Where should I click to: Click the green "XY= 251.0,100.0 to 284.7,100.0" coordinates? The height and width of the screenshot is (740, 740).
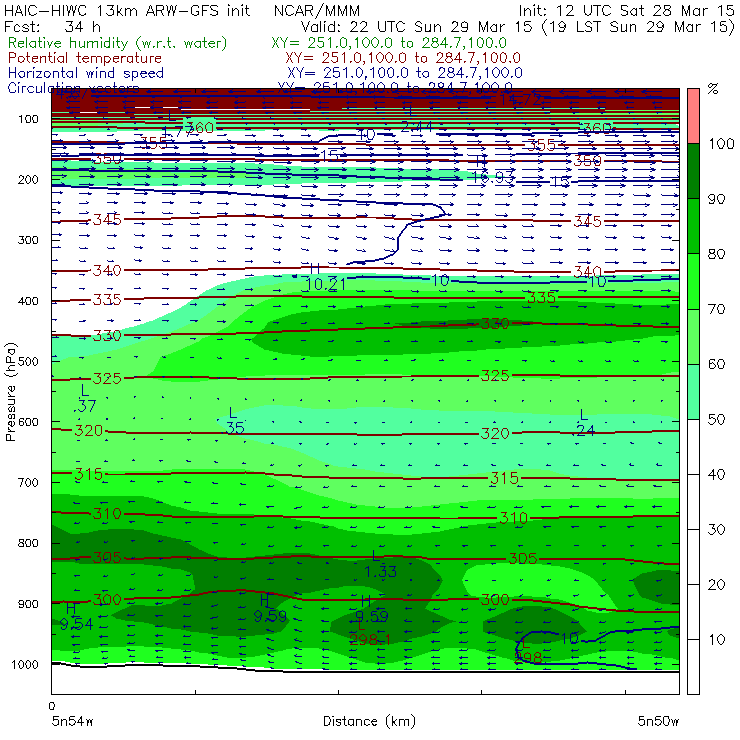(x=389, y=43)
